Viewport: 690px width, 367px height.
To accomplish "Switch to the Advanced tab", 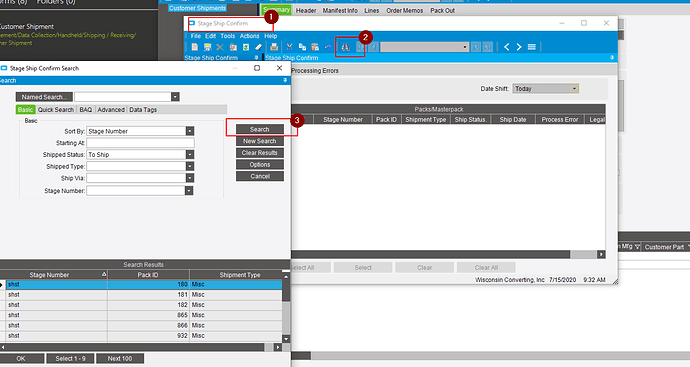I will click(111, 110).
